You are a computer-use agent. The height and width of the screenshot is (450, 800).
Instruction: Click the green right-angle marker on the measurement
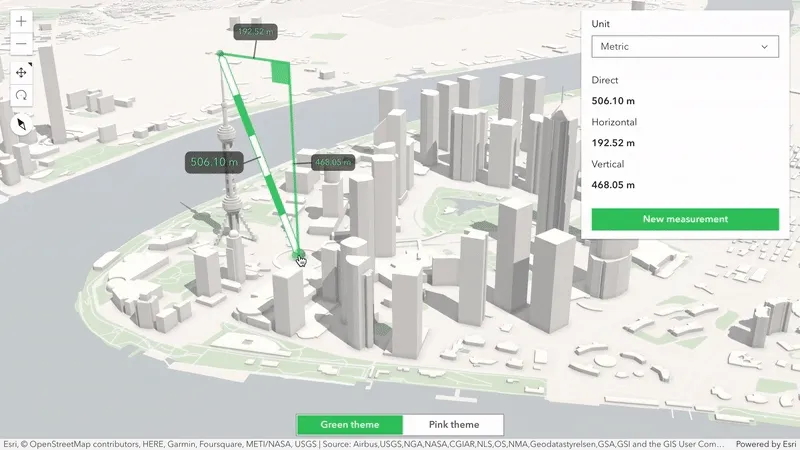pyautogui.click(x=281, y=71)
